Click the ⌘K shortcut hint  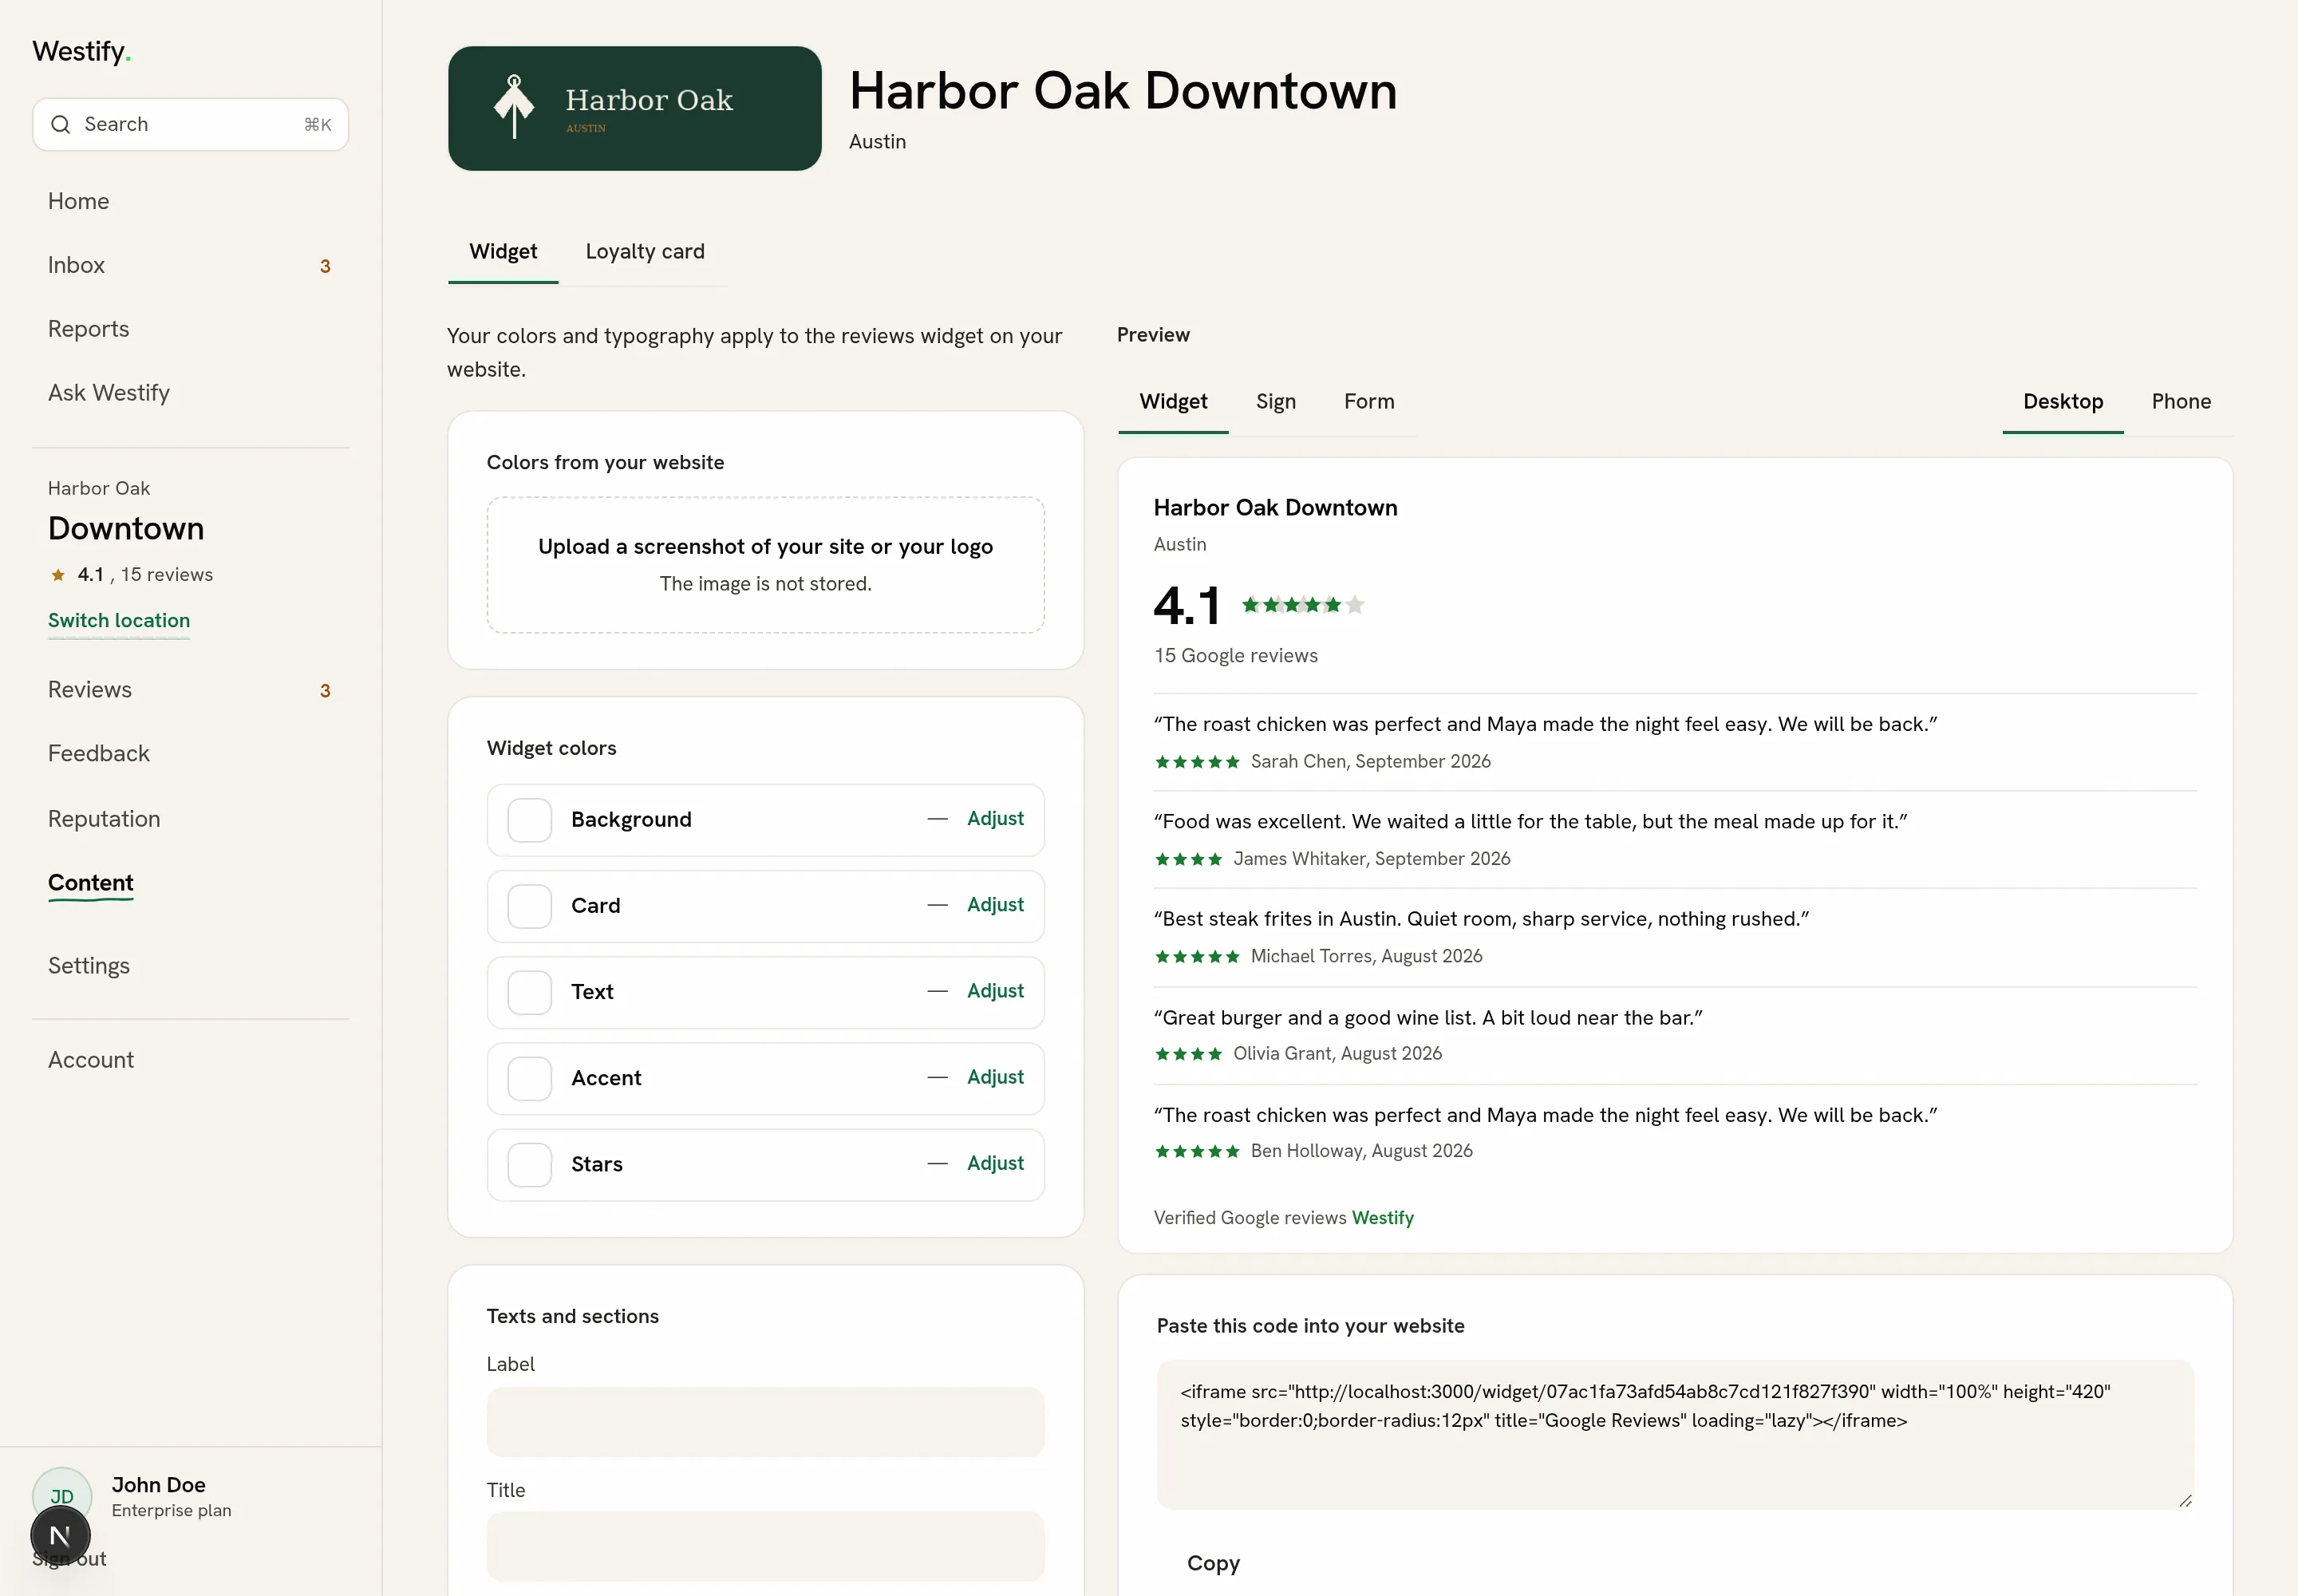click(318, 124)
